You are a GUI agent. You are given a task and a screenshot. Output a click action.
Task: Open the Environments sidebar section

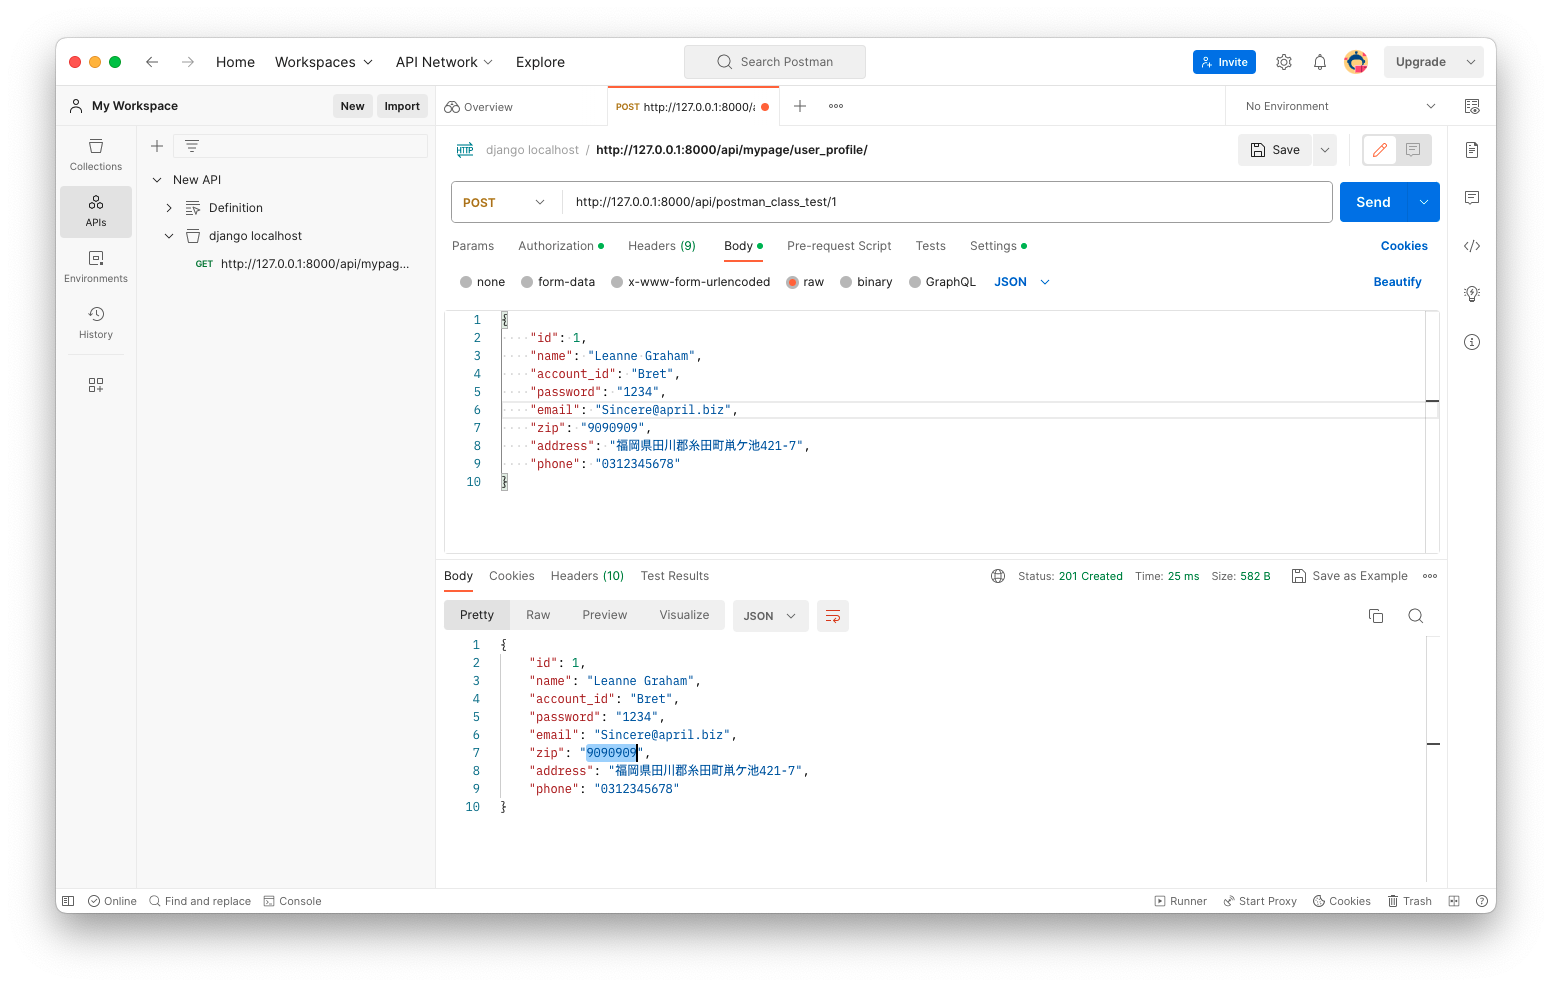pyautogui.click(x=95, y=266)
